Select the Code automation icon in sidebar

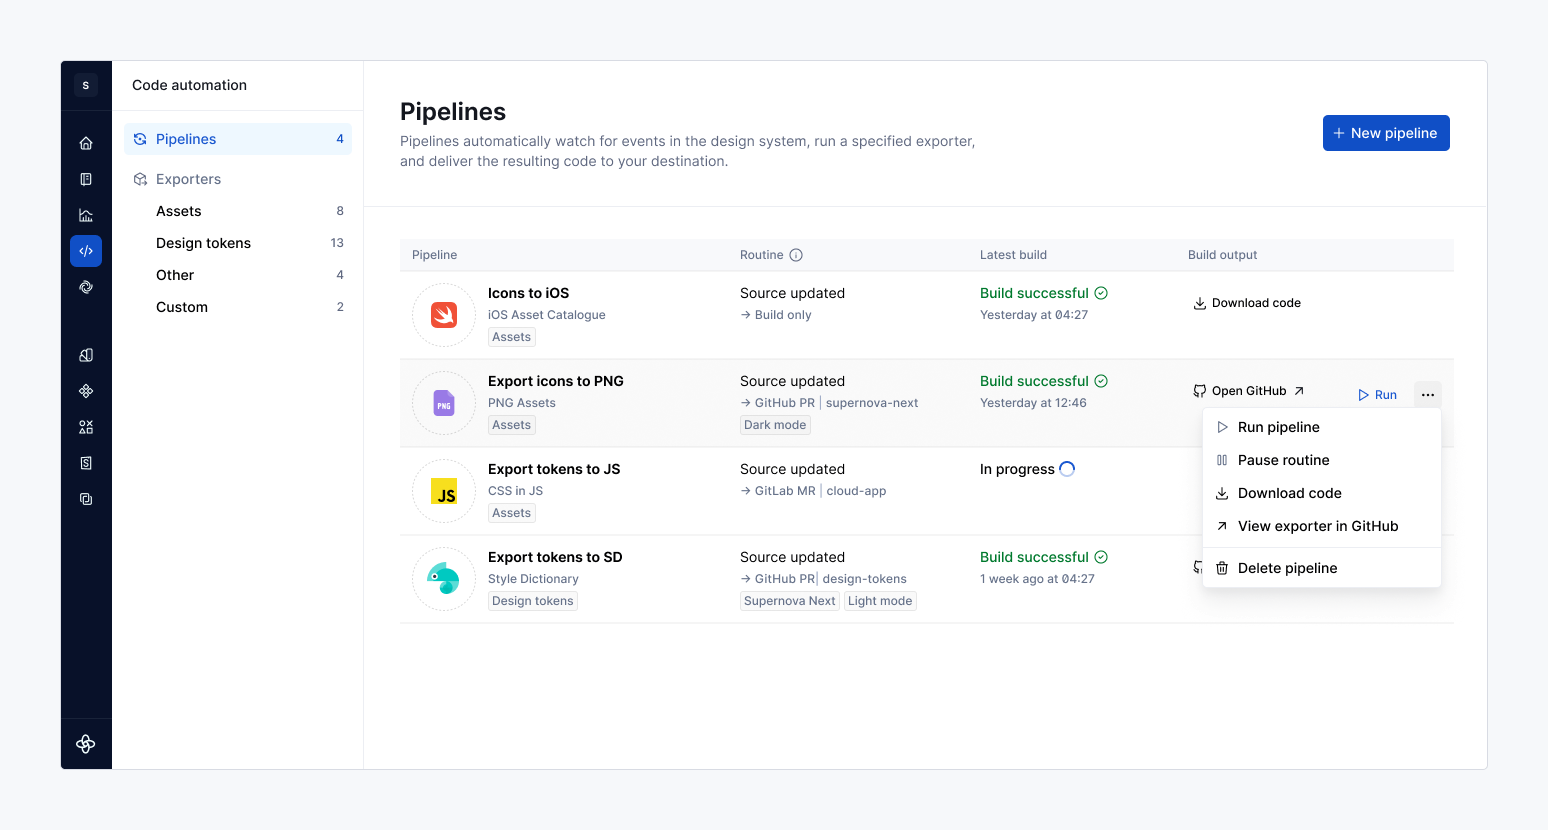[x=86, y=251]
